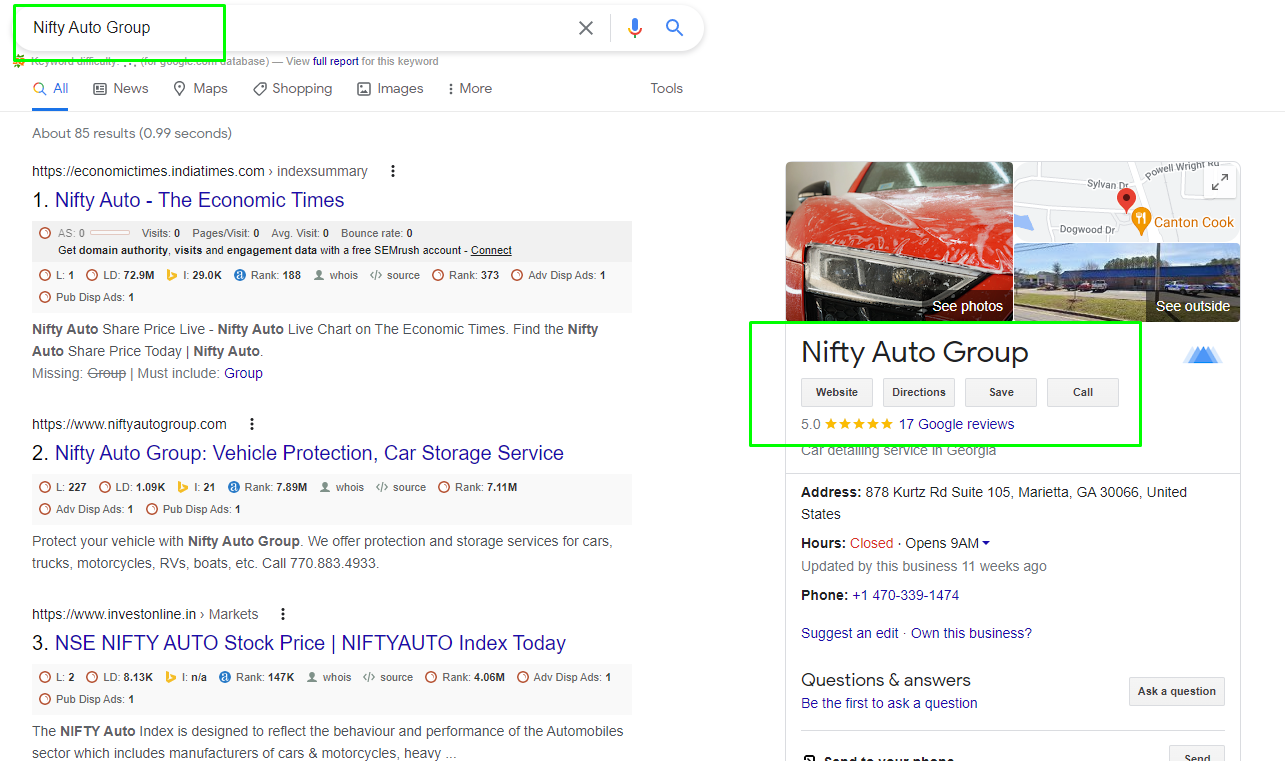Click the red map location pin

coord(1126,200)
